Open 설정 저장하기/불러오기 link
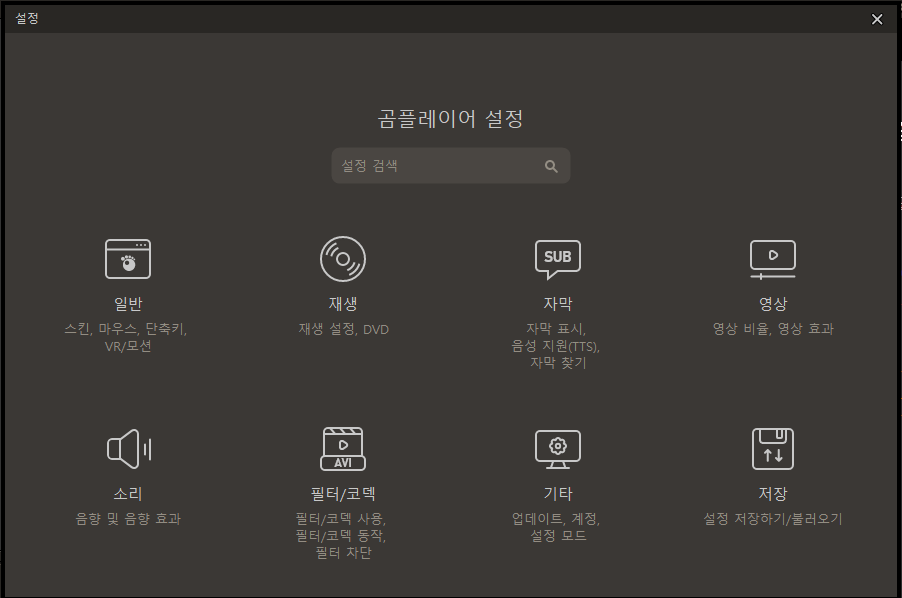The image size is (902, 598). [x=771, y=519]
